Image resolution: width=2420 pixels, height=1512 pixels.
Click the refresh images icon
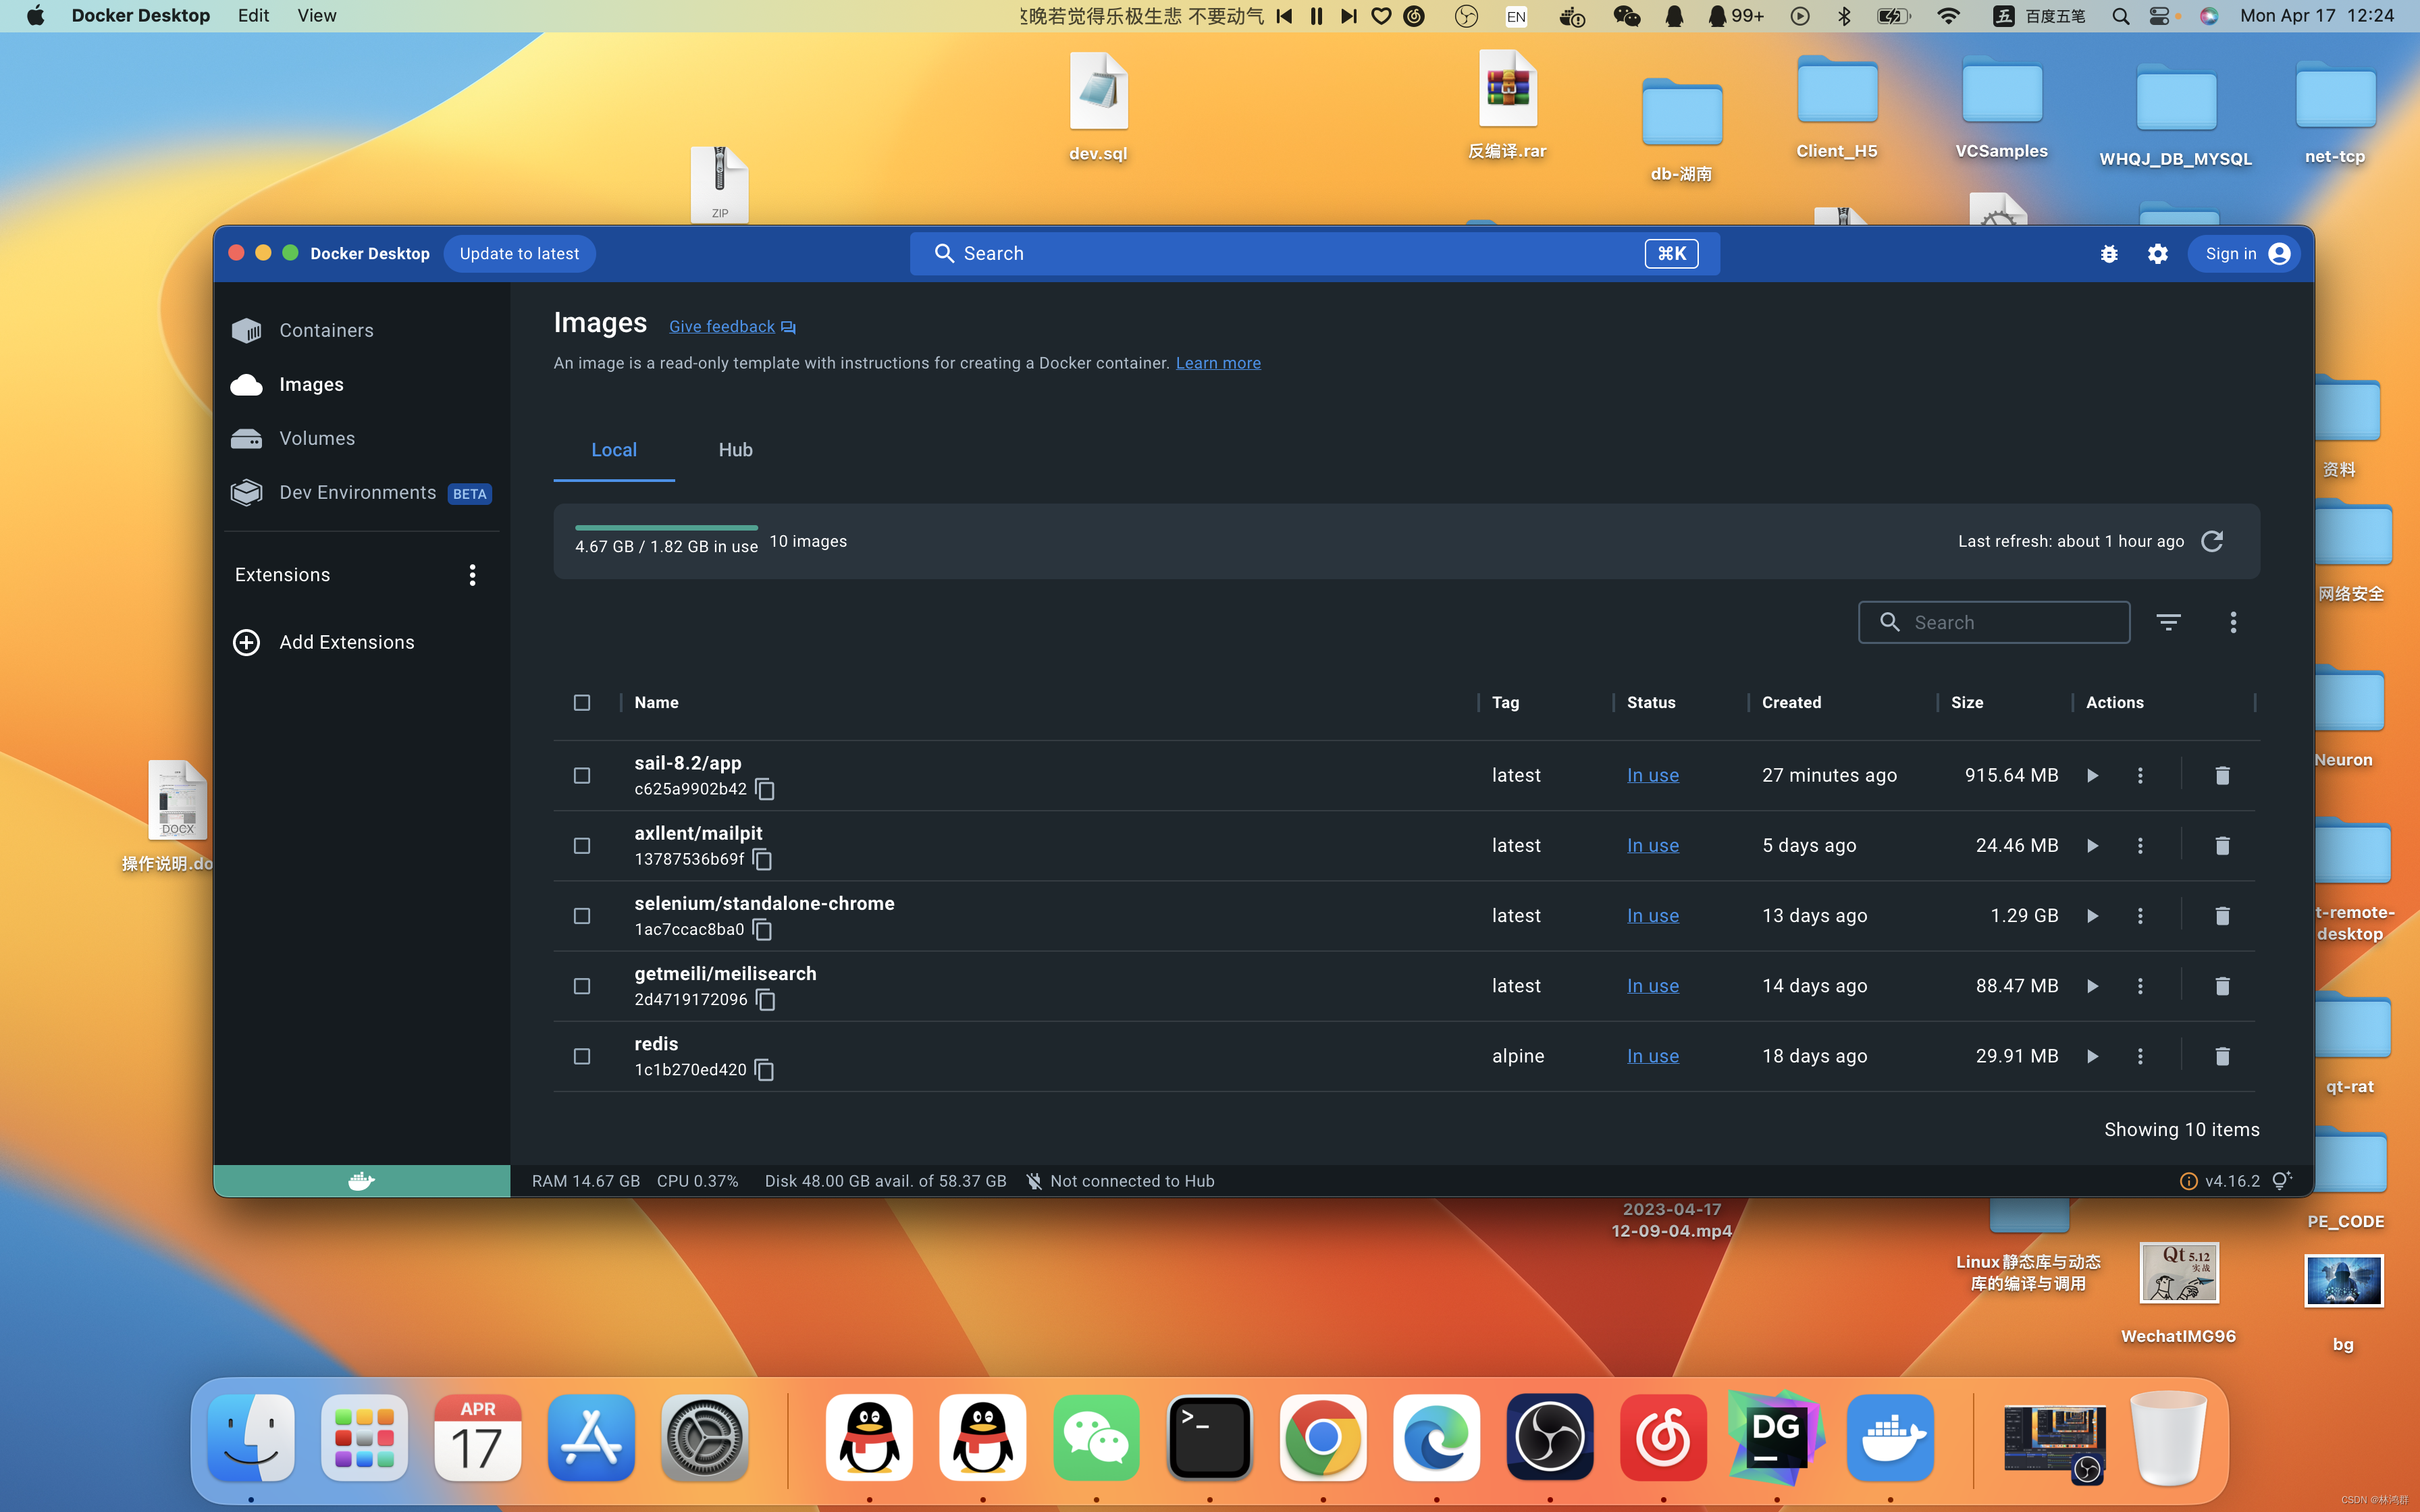tap(2212, 541)
